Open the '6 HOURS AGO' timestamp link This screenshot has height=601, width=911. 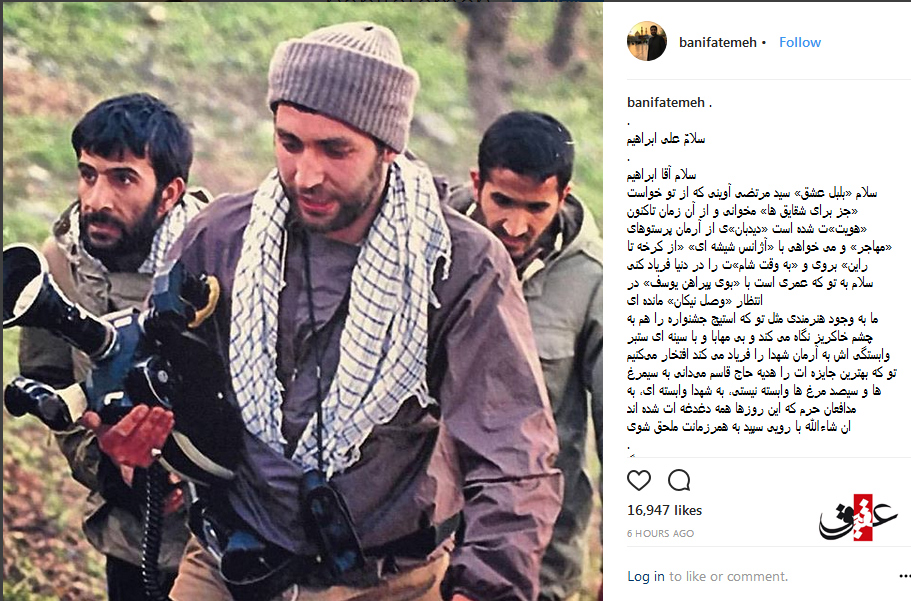pos(661,534)
